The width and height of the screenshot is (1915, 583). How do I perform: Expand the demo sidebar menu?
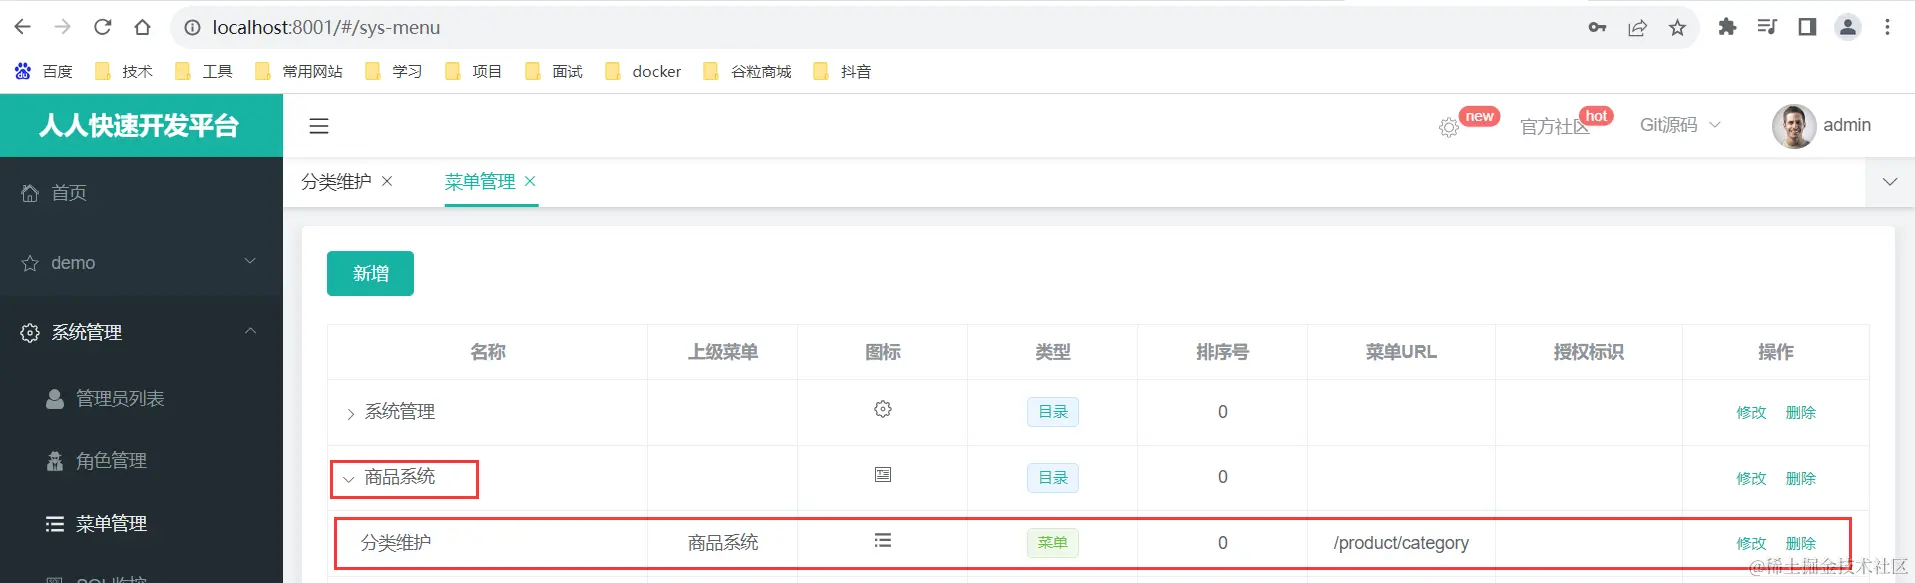[141, 262]
